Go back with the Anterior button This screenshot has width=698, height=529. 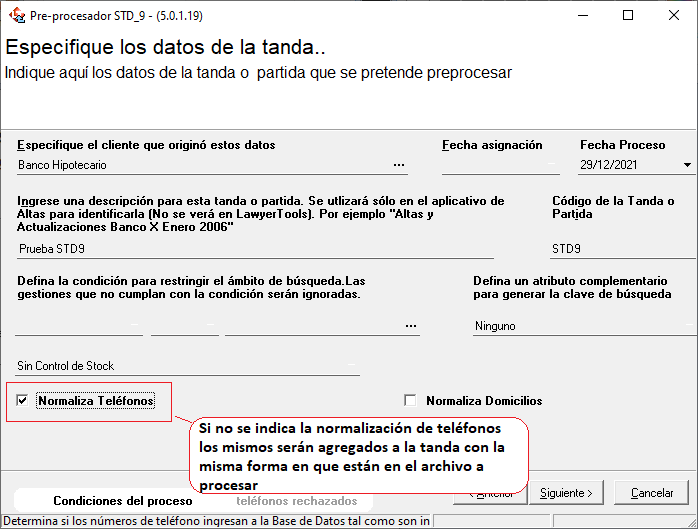pos(489,493)
